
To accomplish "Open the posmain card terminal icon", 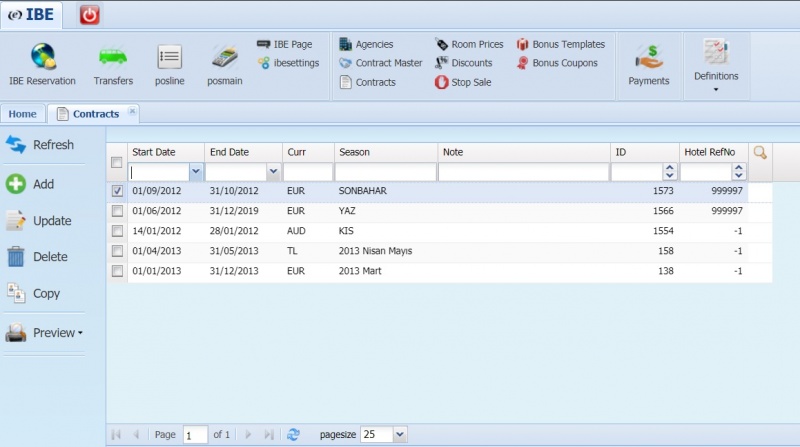I will [224, 57].
